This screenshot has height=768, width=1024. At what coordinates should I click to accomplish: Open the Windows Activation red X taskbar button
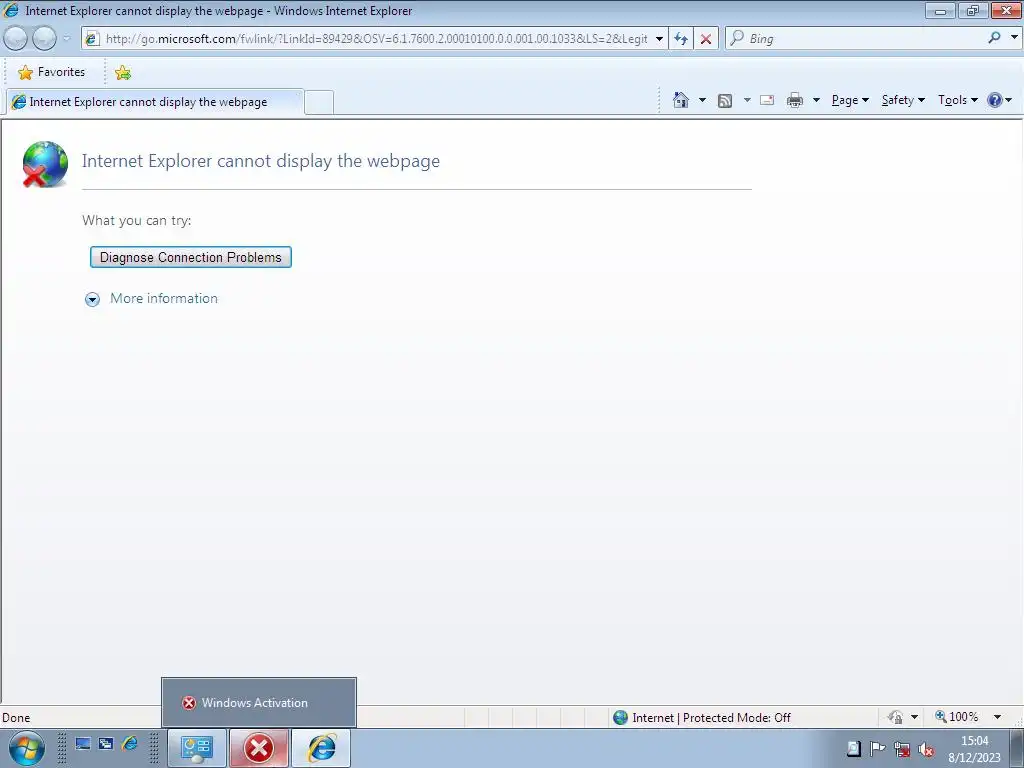259,748
